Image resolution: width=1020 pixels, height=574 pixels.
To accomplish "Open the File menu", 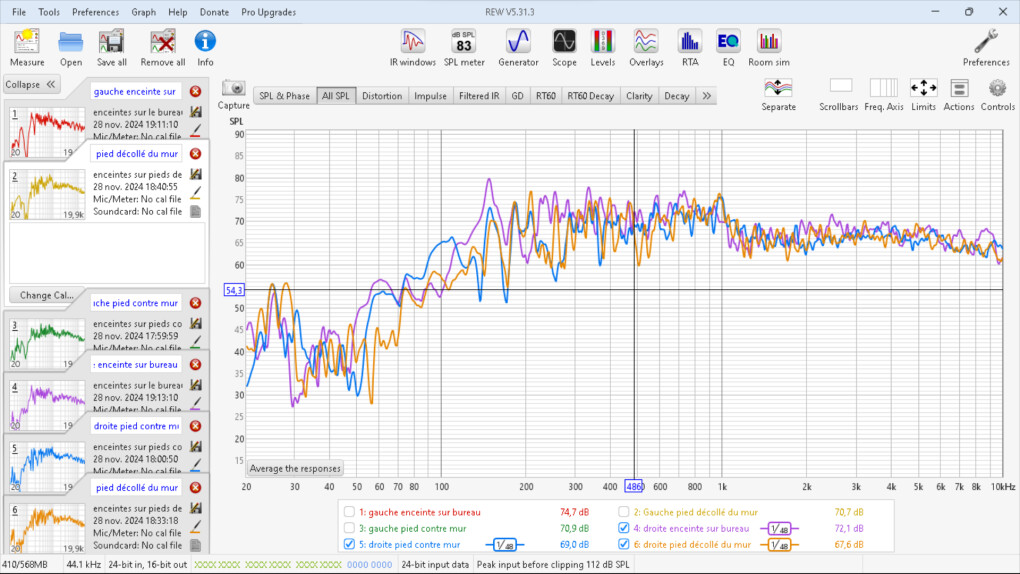I will [19, 12].
